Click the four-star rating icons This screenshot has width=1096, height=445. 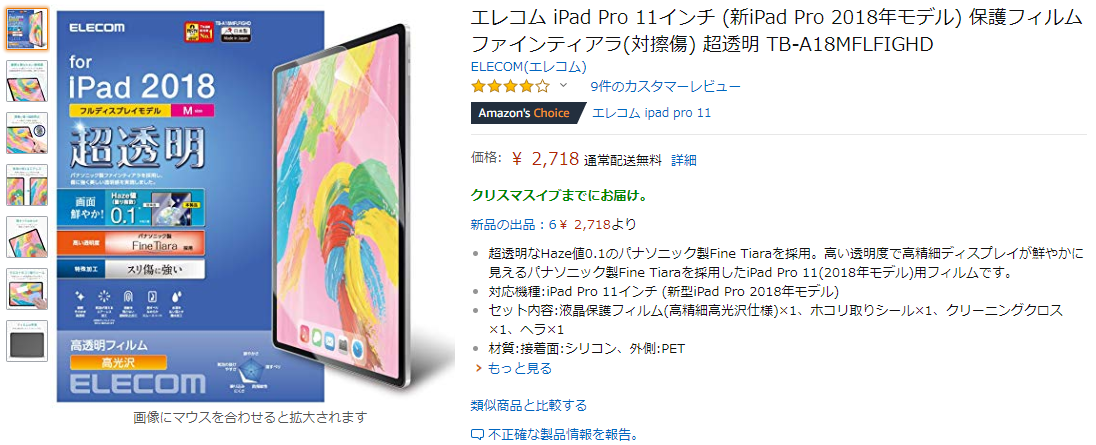coord(510,87)
